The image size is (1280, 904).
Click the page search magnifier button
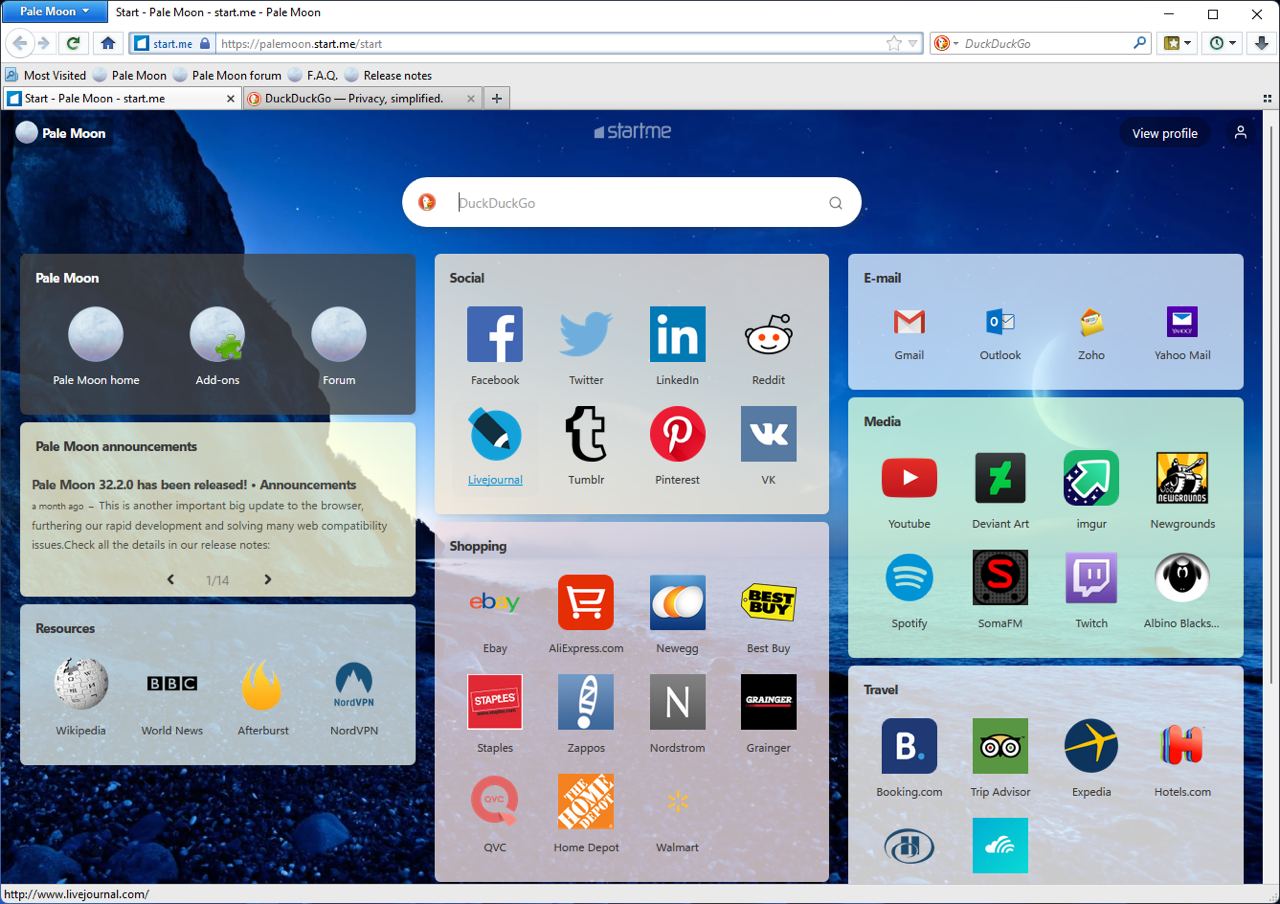[x=836, y=203]
